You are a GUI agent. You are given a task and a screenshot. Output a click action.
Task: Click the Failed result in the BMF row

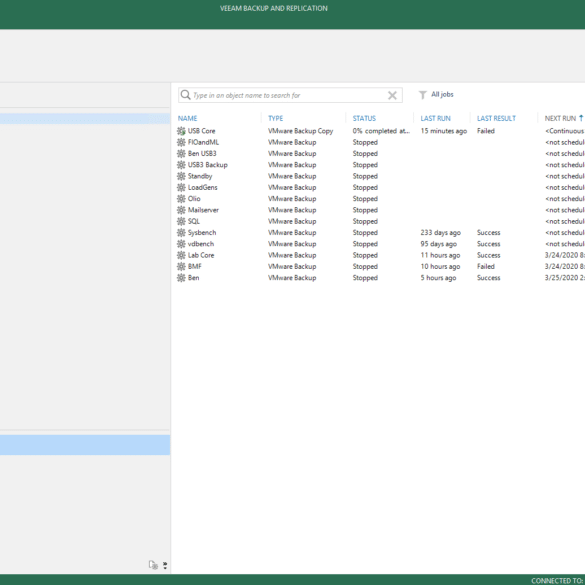point(486,266)
